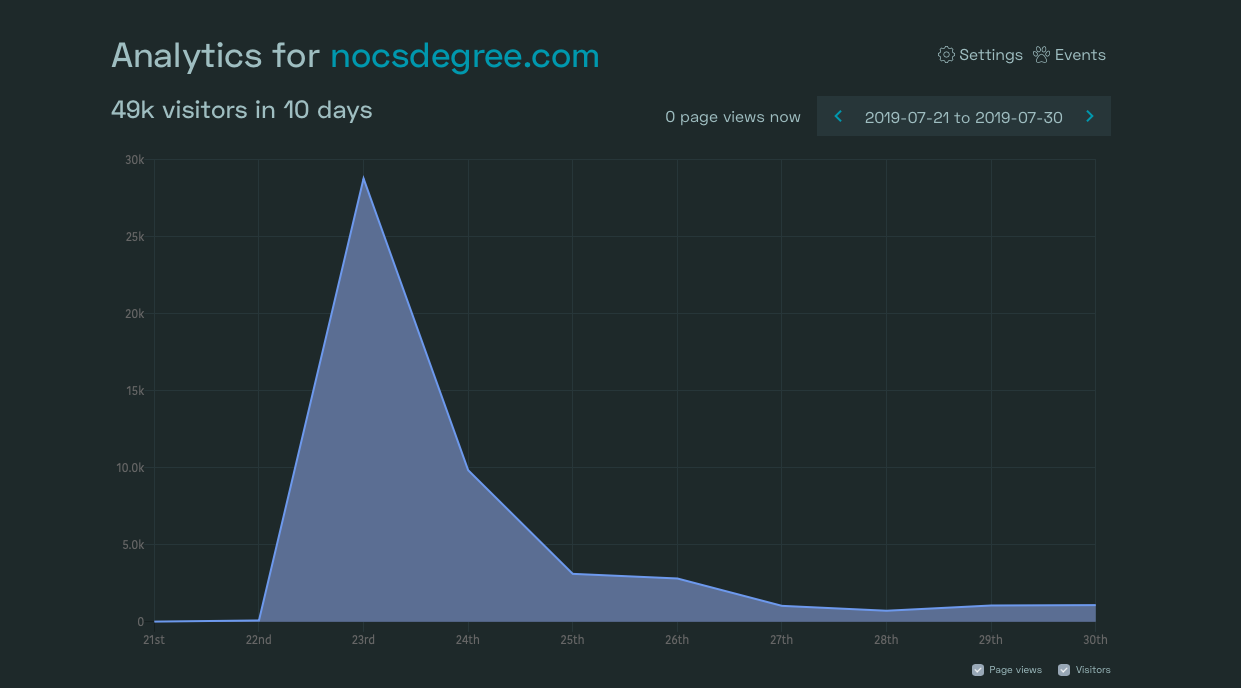This screenshot has width=1241, height=688.
Task: Toggle the Visitors checkbox
Action: click(1064, 670)
